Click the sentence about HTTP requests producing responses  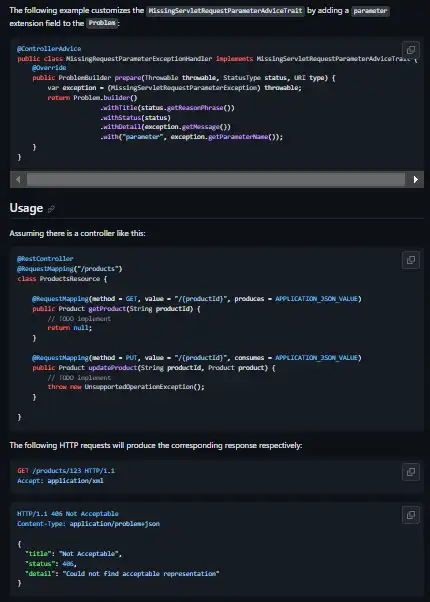[x=156, y=445]
